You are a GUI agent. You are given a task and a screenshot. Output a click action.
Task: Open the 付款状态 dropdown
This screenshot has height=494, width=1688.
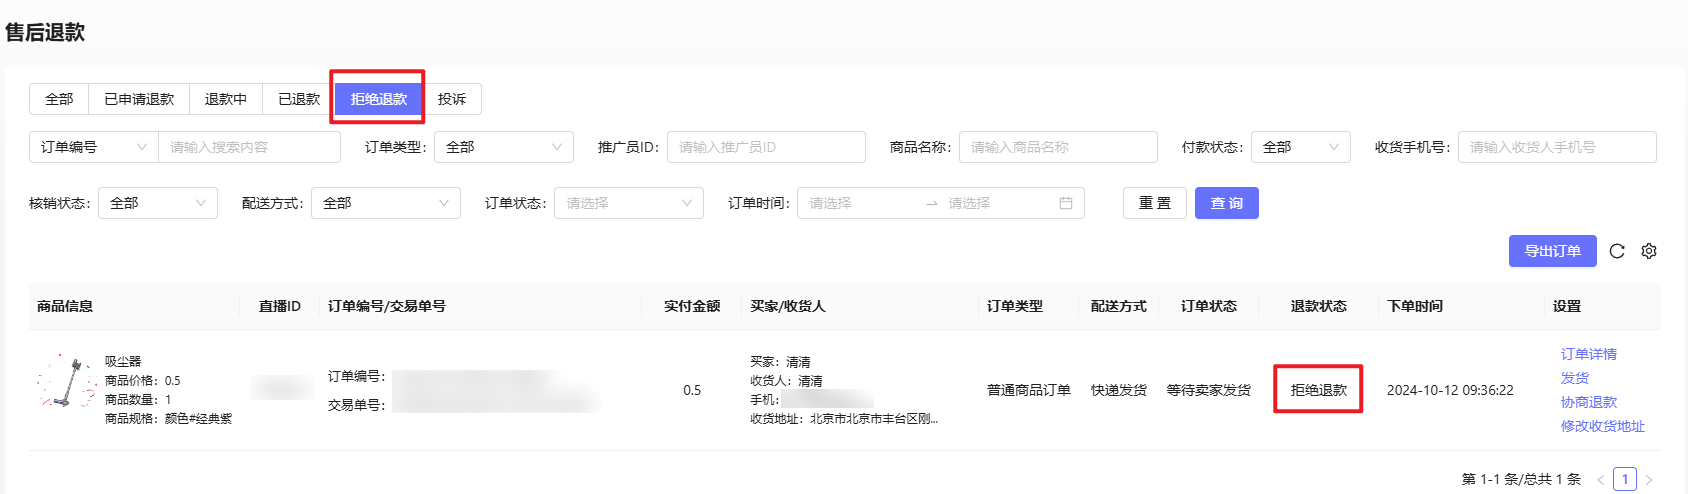click(1300, 147)
